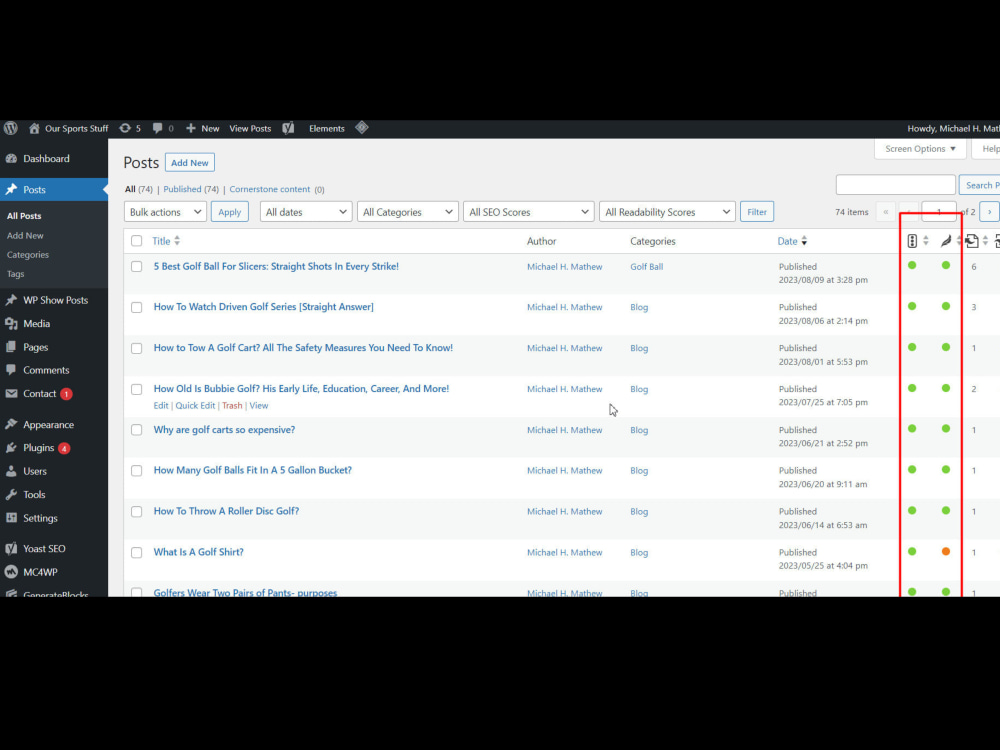Open WP Show Posts menu
Viewport: 1000px width, 750px height.
[x=54, y=300]
